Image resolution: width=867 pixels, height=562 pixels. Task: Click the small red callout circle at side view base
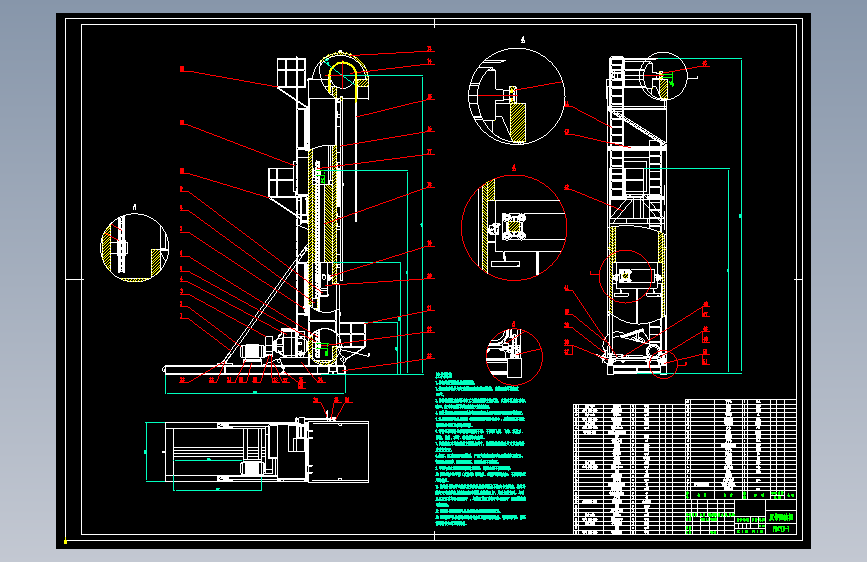(662, 363)
